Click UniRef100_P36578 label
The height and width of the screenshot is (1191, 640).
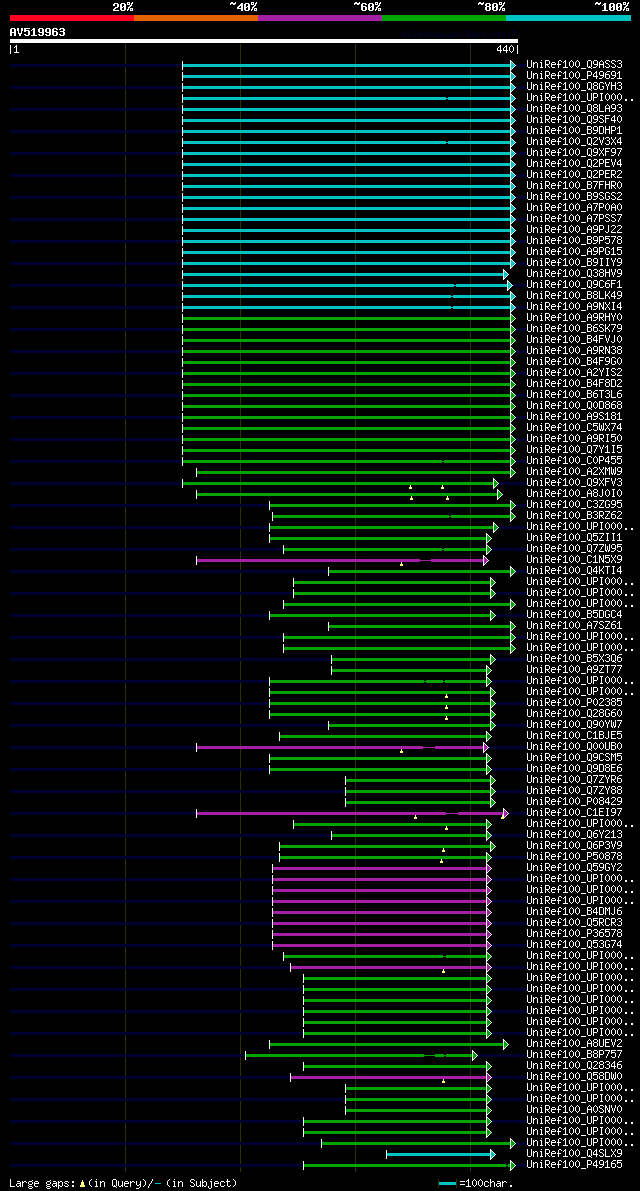point(574,934)
